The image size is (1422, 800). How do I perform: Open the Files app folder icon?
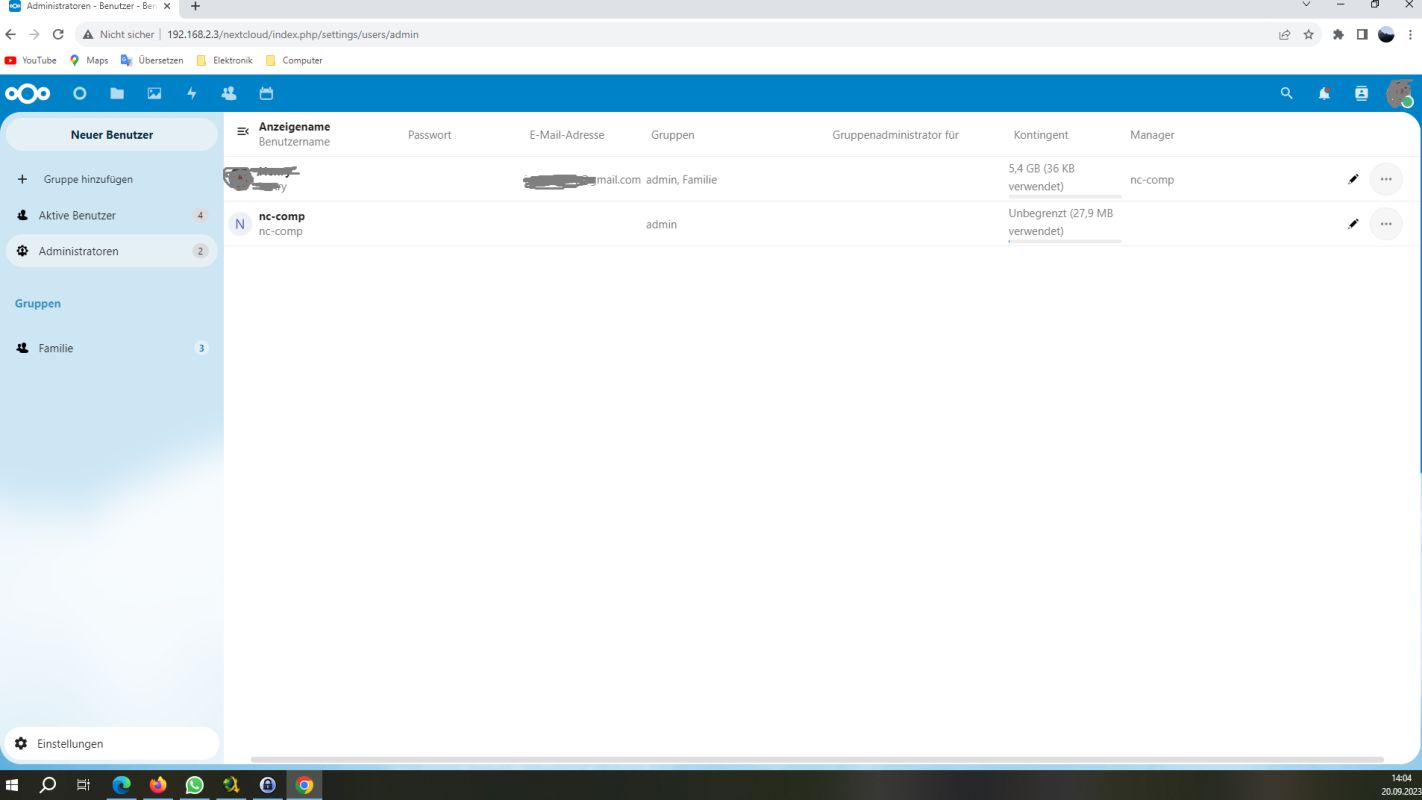click(x=117, y=93)
